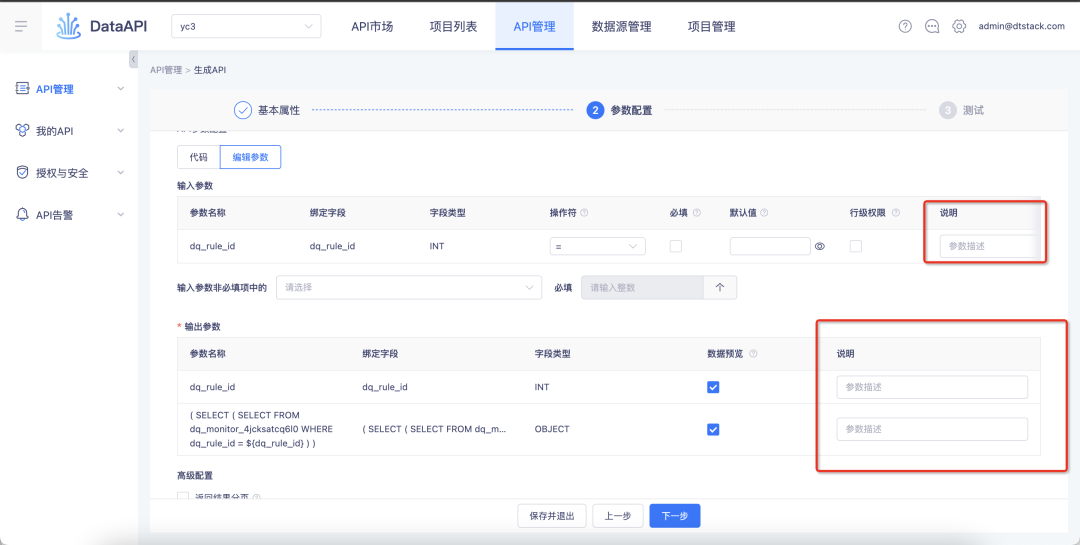Click the 我的API sidebar icon
Screen dimensions: 1080x545
tap(23, 130)
